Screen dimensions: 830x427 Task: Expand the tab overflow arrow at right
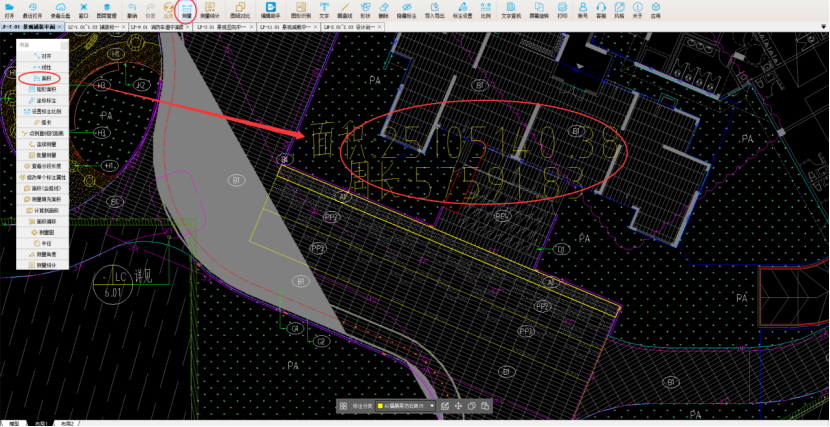click(x=822, y=28)
